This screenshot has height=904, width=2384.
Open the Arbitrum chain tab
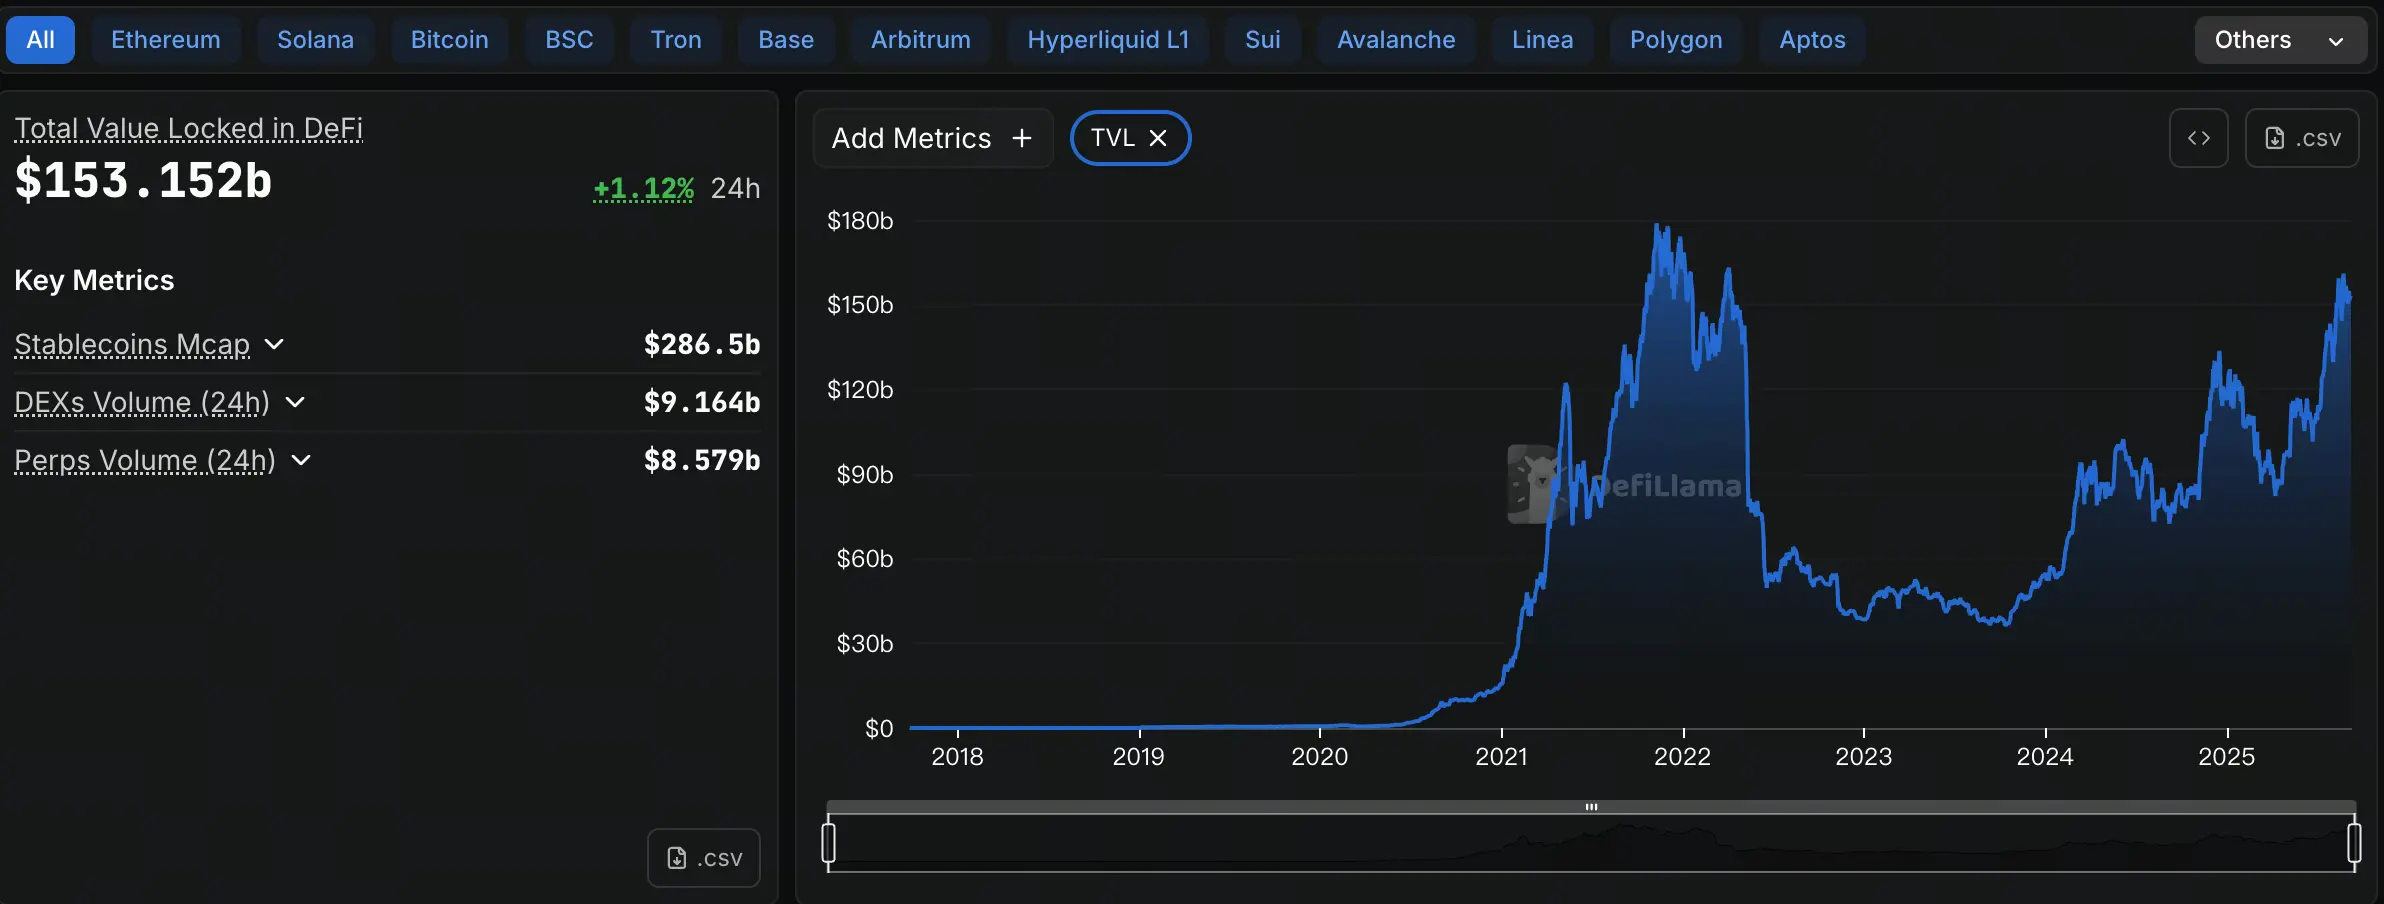(921, 40)
